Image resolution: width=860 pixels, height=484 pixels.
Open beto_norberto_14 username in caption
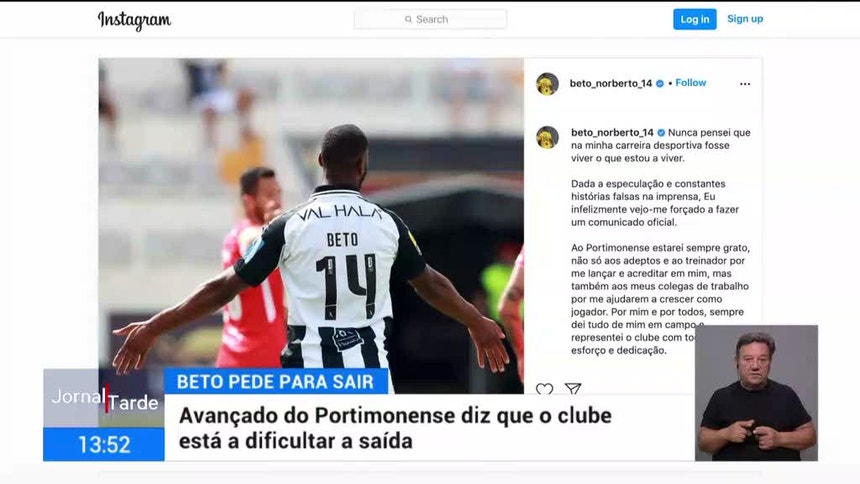(612, 133)
